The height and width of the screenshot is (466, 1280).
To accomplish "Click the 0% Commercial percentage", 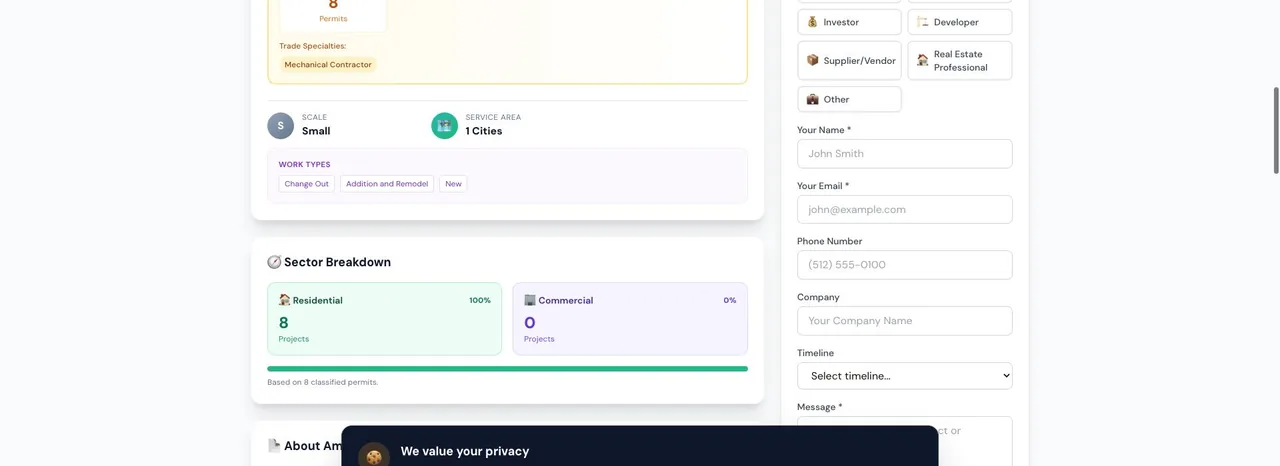I will 730,300.
